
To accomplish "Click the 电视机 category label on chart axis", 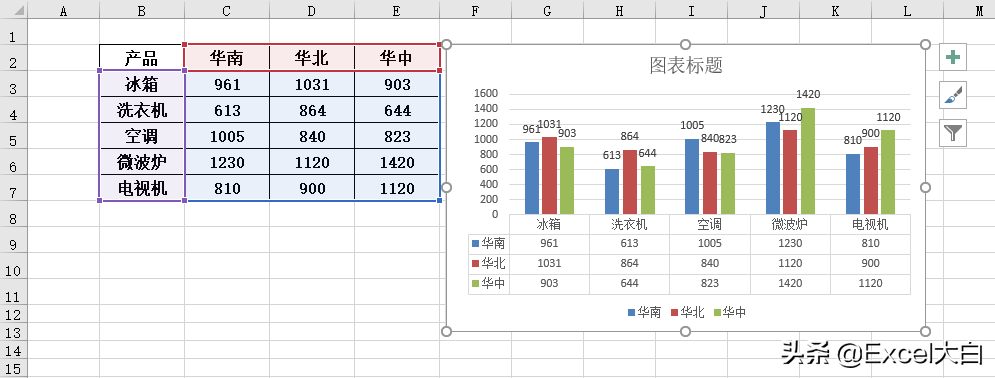I will pos(870,224).
